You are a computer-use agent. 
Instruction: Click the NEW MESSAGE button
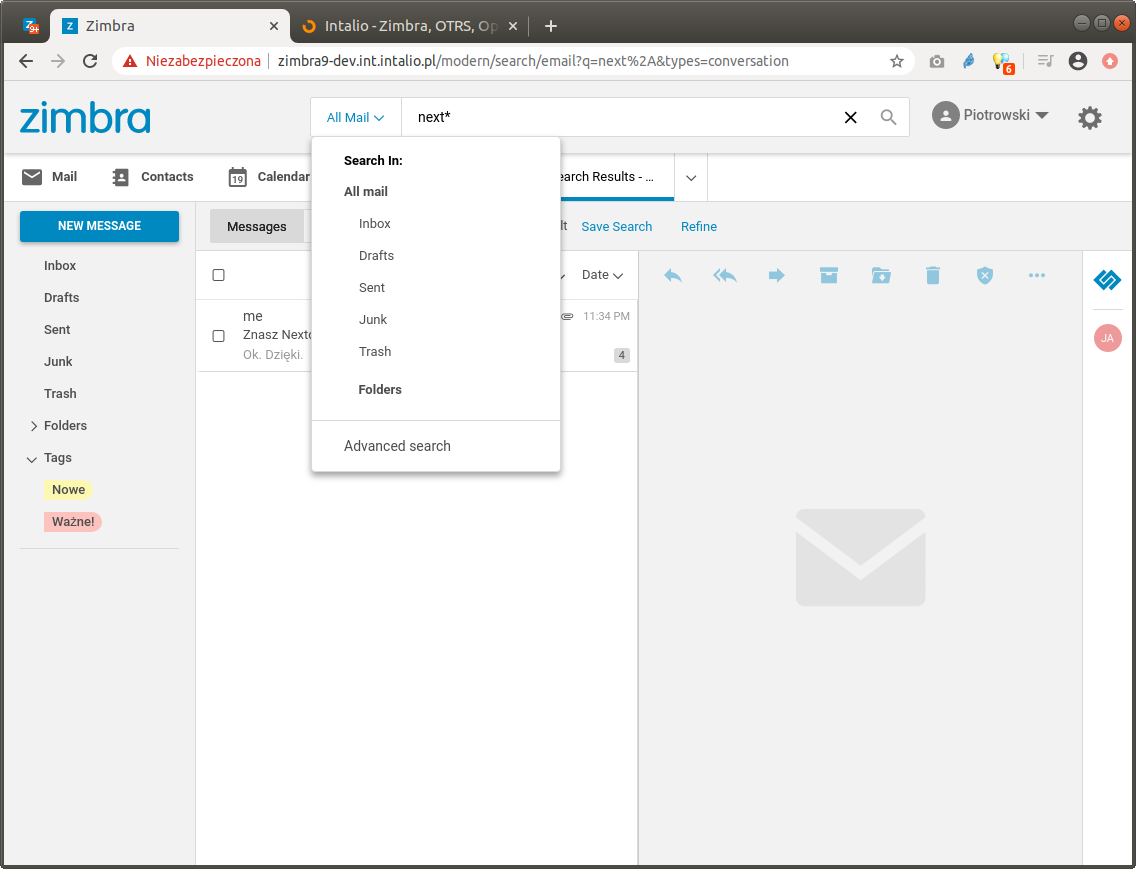click(99, 226)
